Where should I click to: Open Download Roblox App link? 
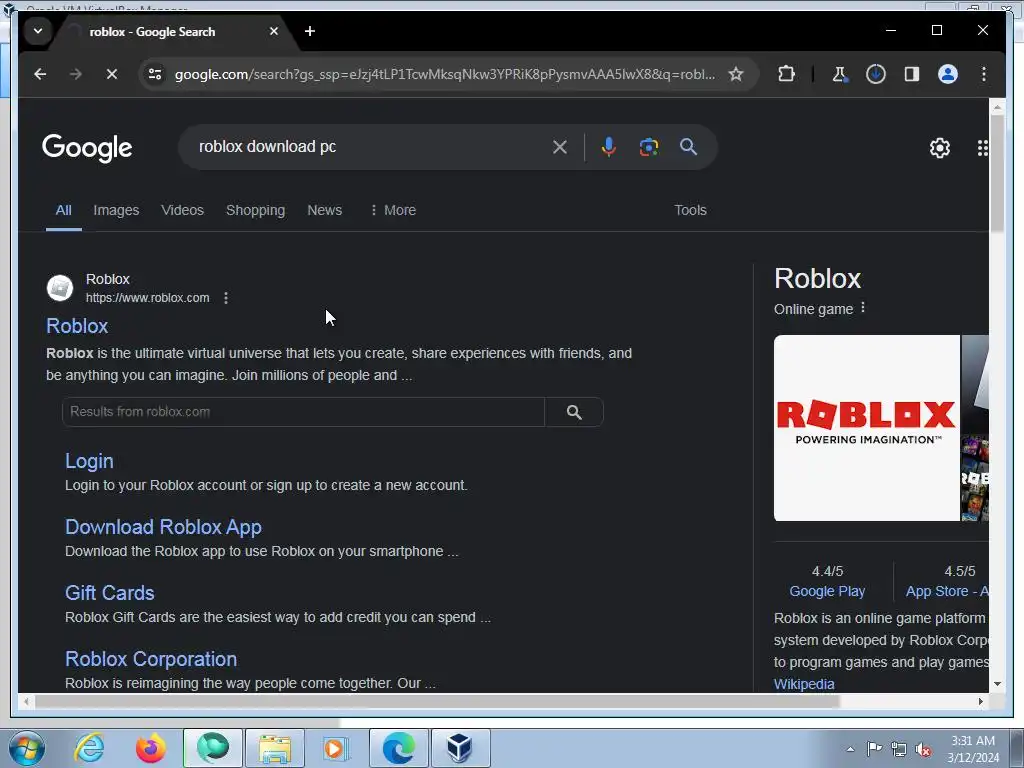tap(163, 527)
